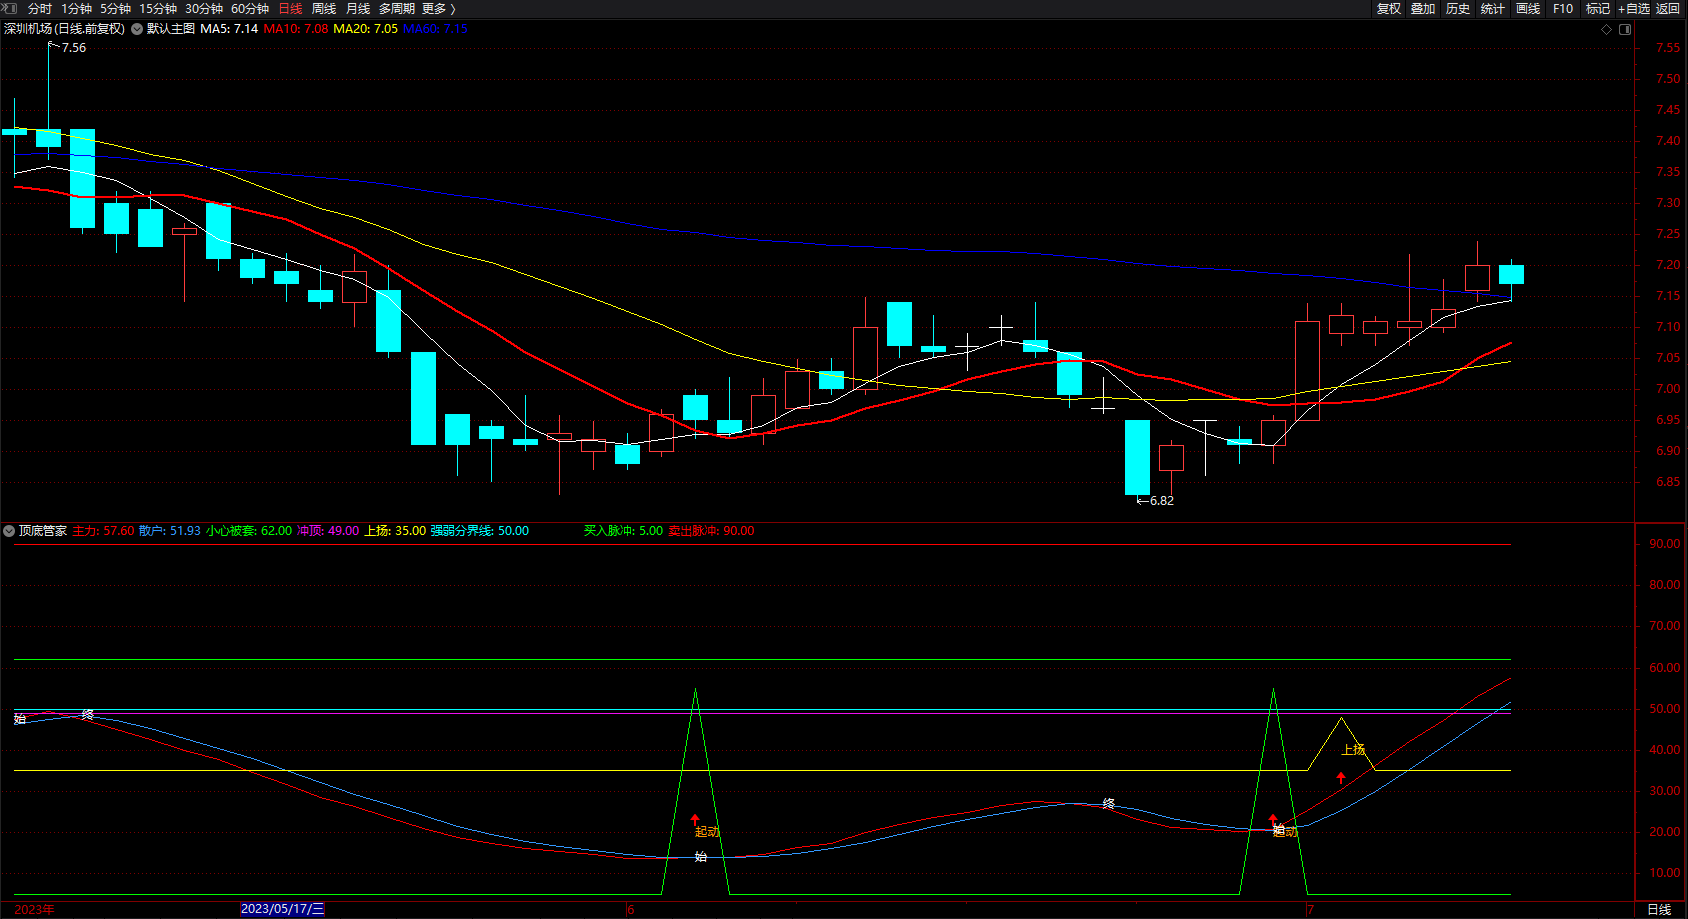Switch to 分时 intraday view

40,9
